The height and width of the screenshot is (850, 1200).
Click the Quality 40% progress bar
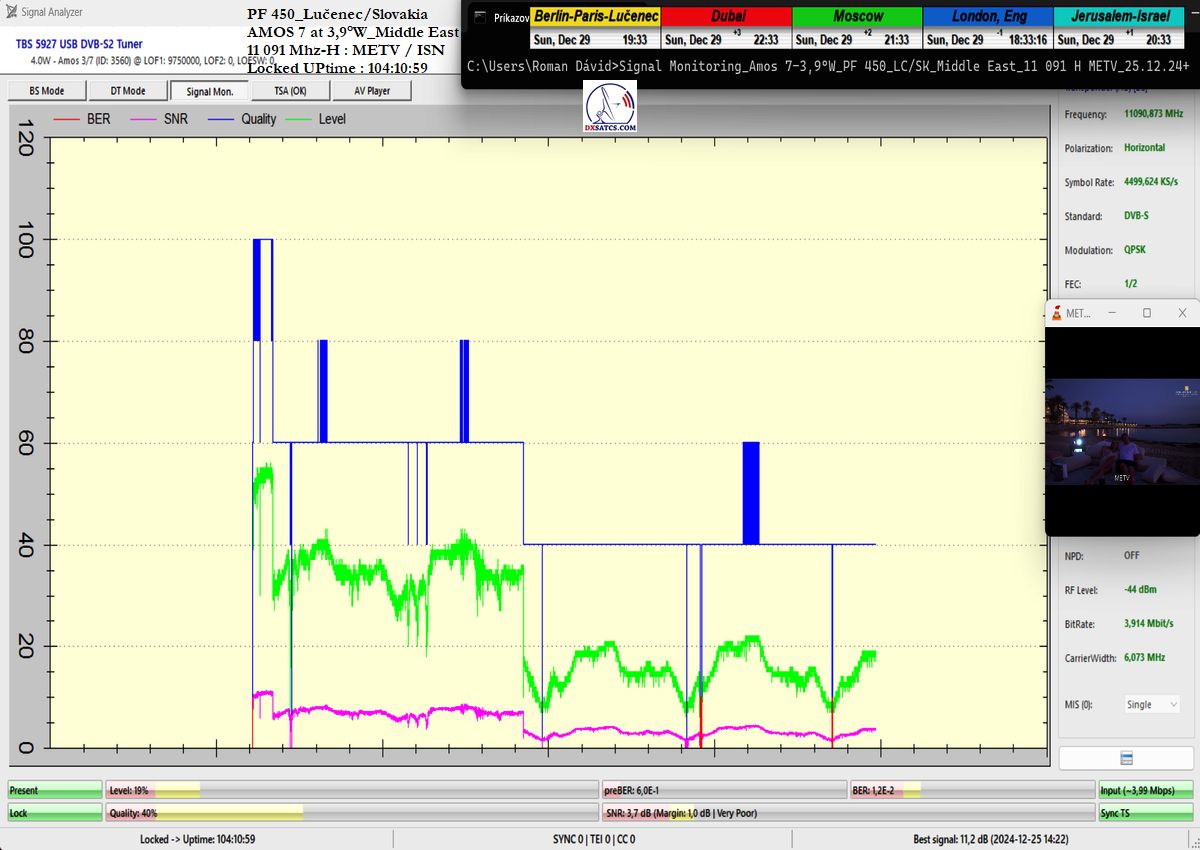[x=351, y=813]
